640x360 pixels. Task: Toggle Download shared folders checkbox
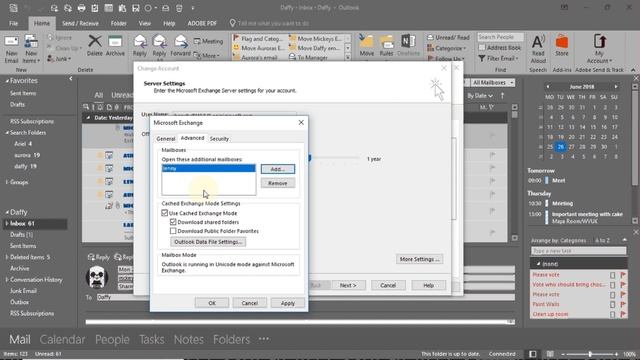coord(173,222)
